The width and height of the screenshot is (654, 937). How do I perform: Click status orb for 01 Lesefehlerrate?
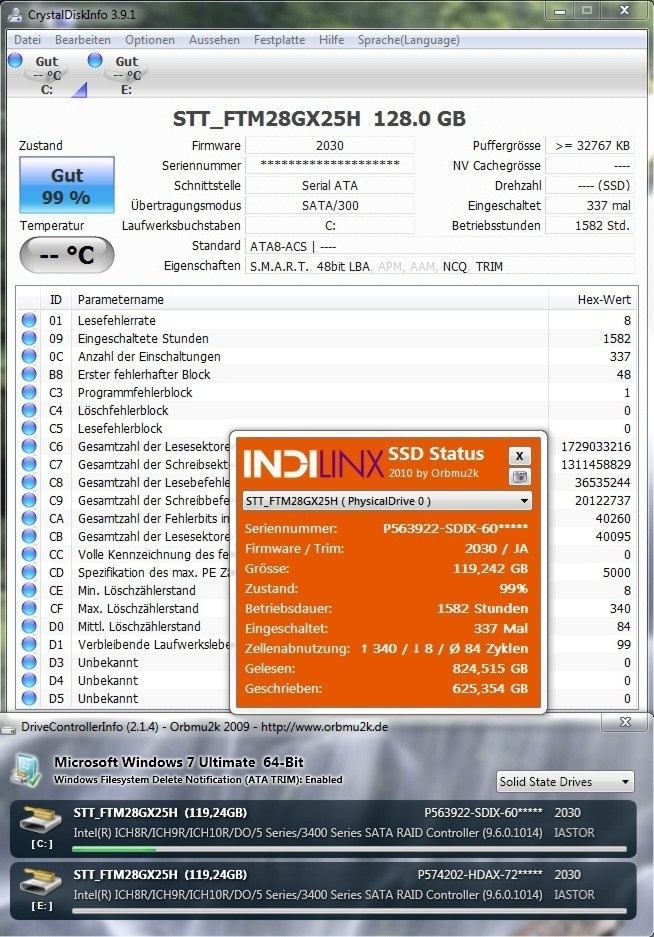coord(29,320)
